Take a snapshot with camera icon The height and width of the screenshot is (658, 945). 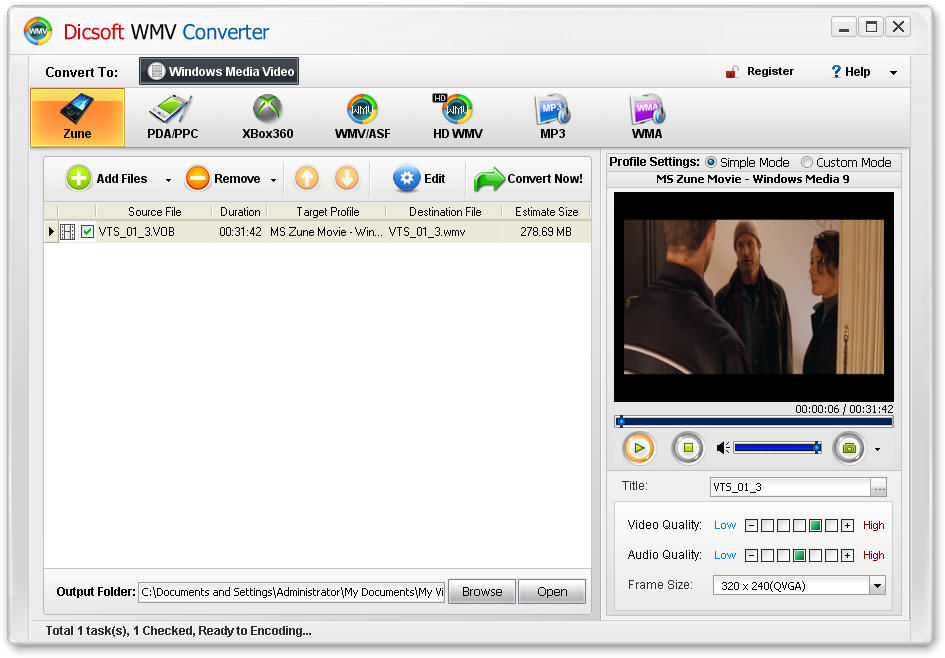pos(849,448)
